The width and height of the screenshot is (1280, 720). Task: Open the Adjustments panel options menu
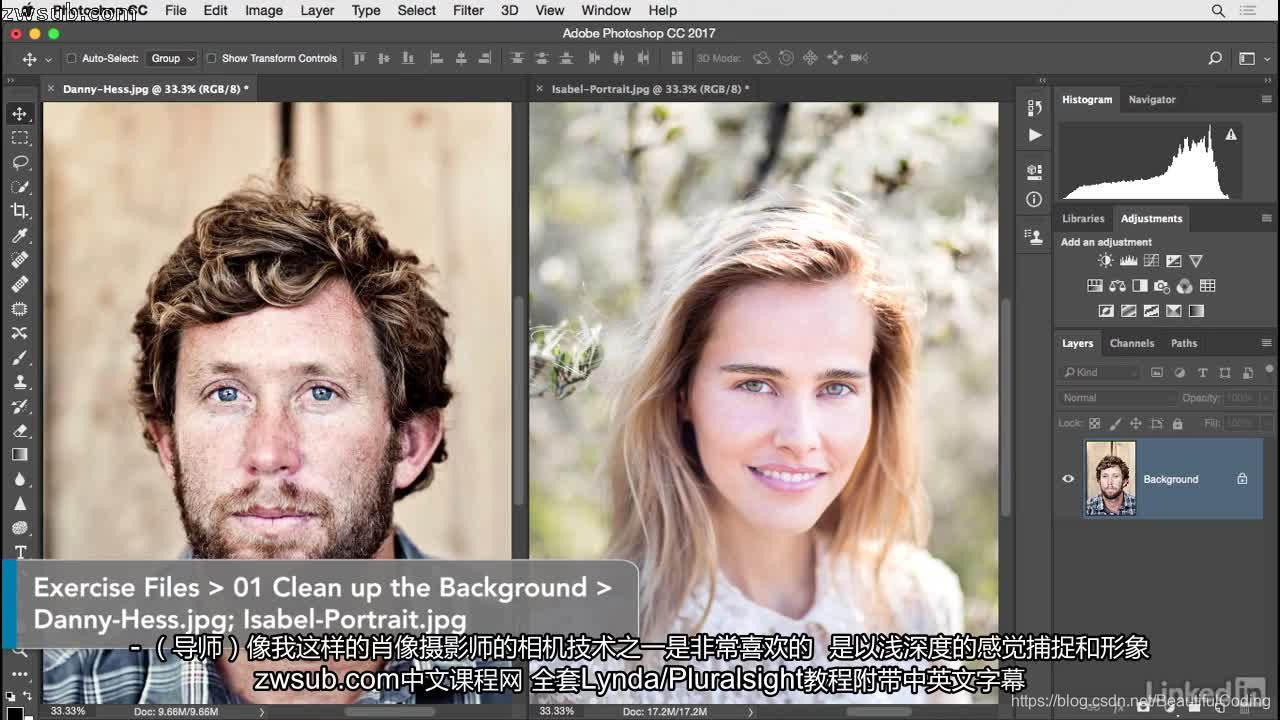[1266, 218]
